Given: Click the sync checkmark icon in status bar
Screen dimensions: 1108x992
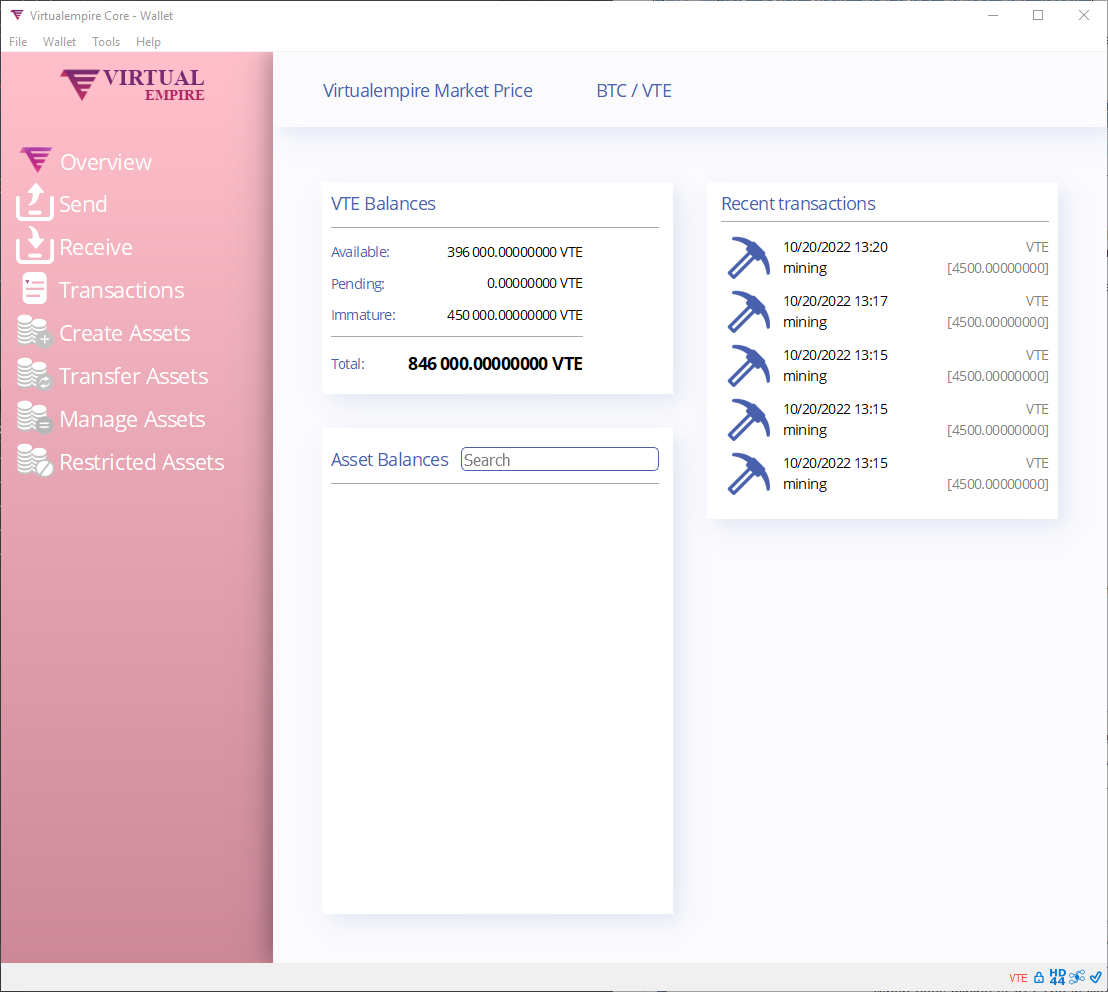Looking at the screenshot, I should click(x=1095, y=977).
